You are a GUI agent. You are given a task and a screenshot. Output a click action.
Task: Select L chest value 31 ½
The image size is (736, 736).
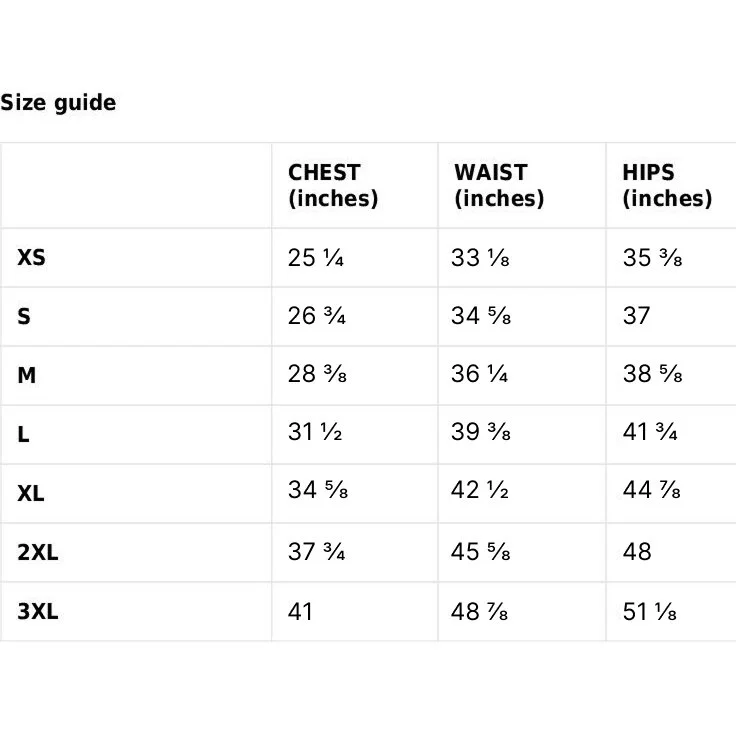coord(315,432)
